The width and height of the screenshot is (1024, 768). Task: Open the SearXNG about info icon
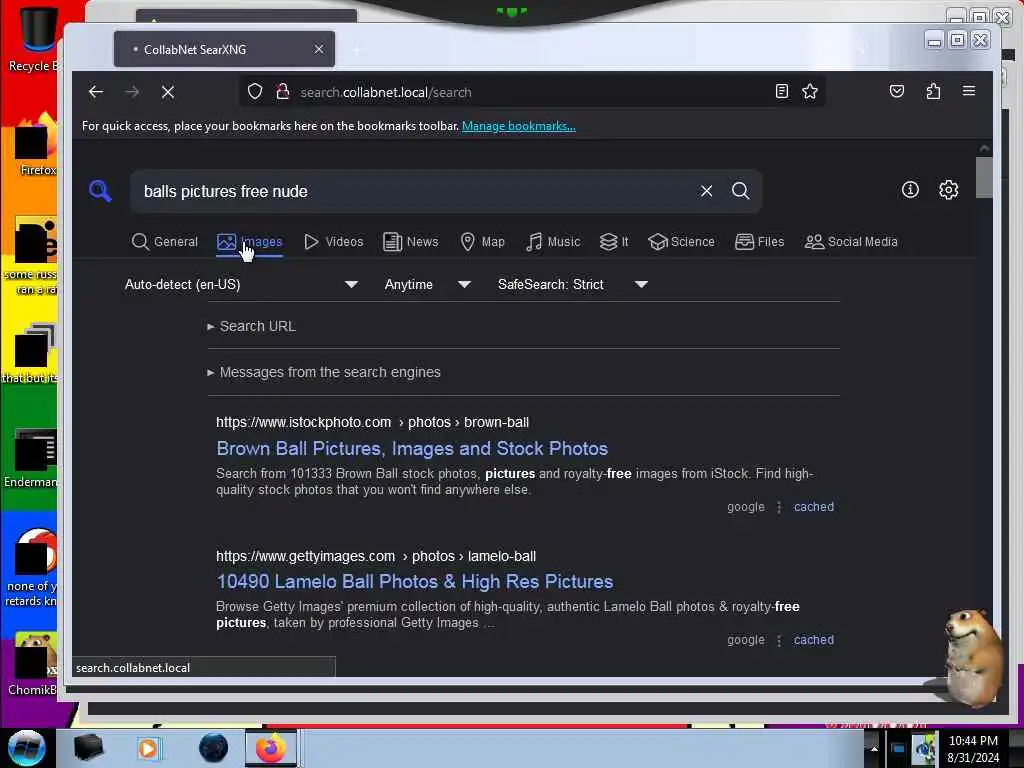[x=910, y=190]
